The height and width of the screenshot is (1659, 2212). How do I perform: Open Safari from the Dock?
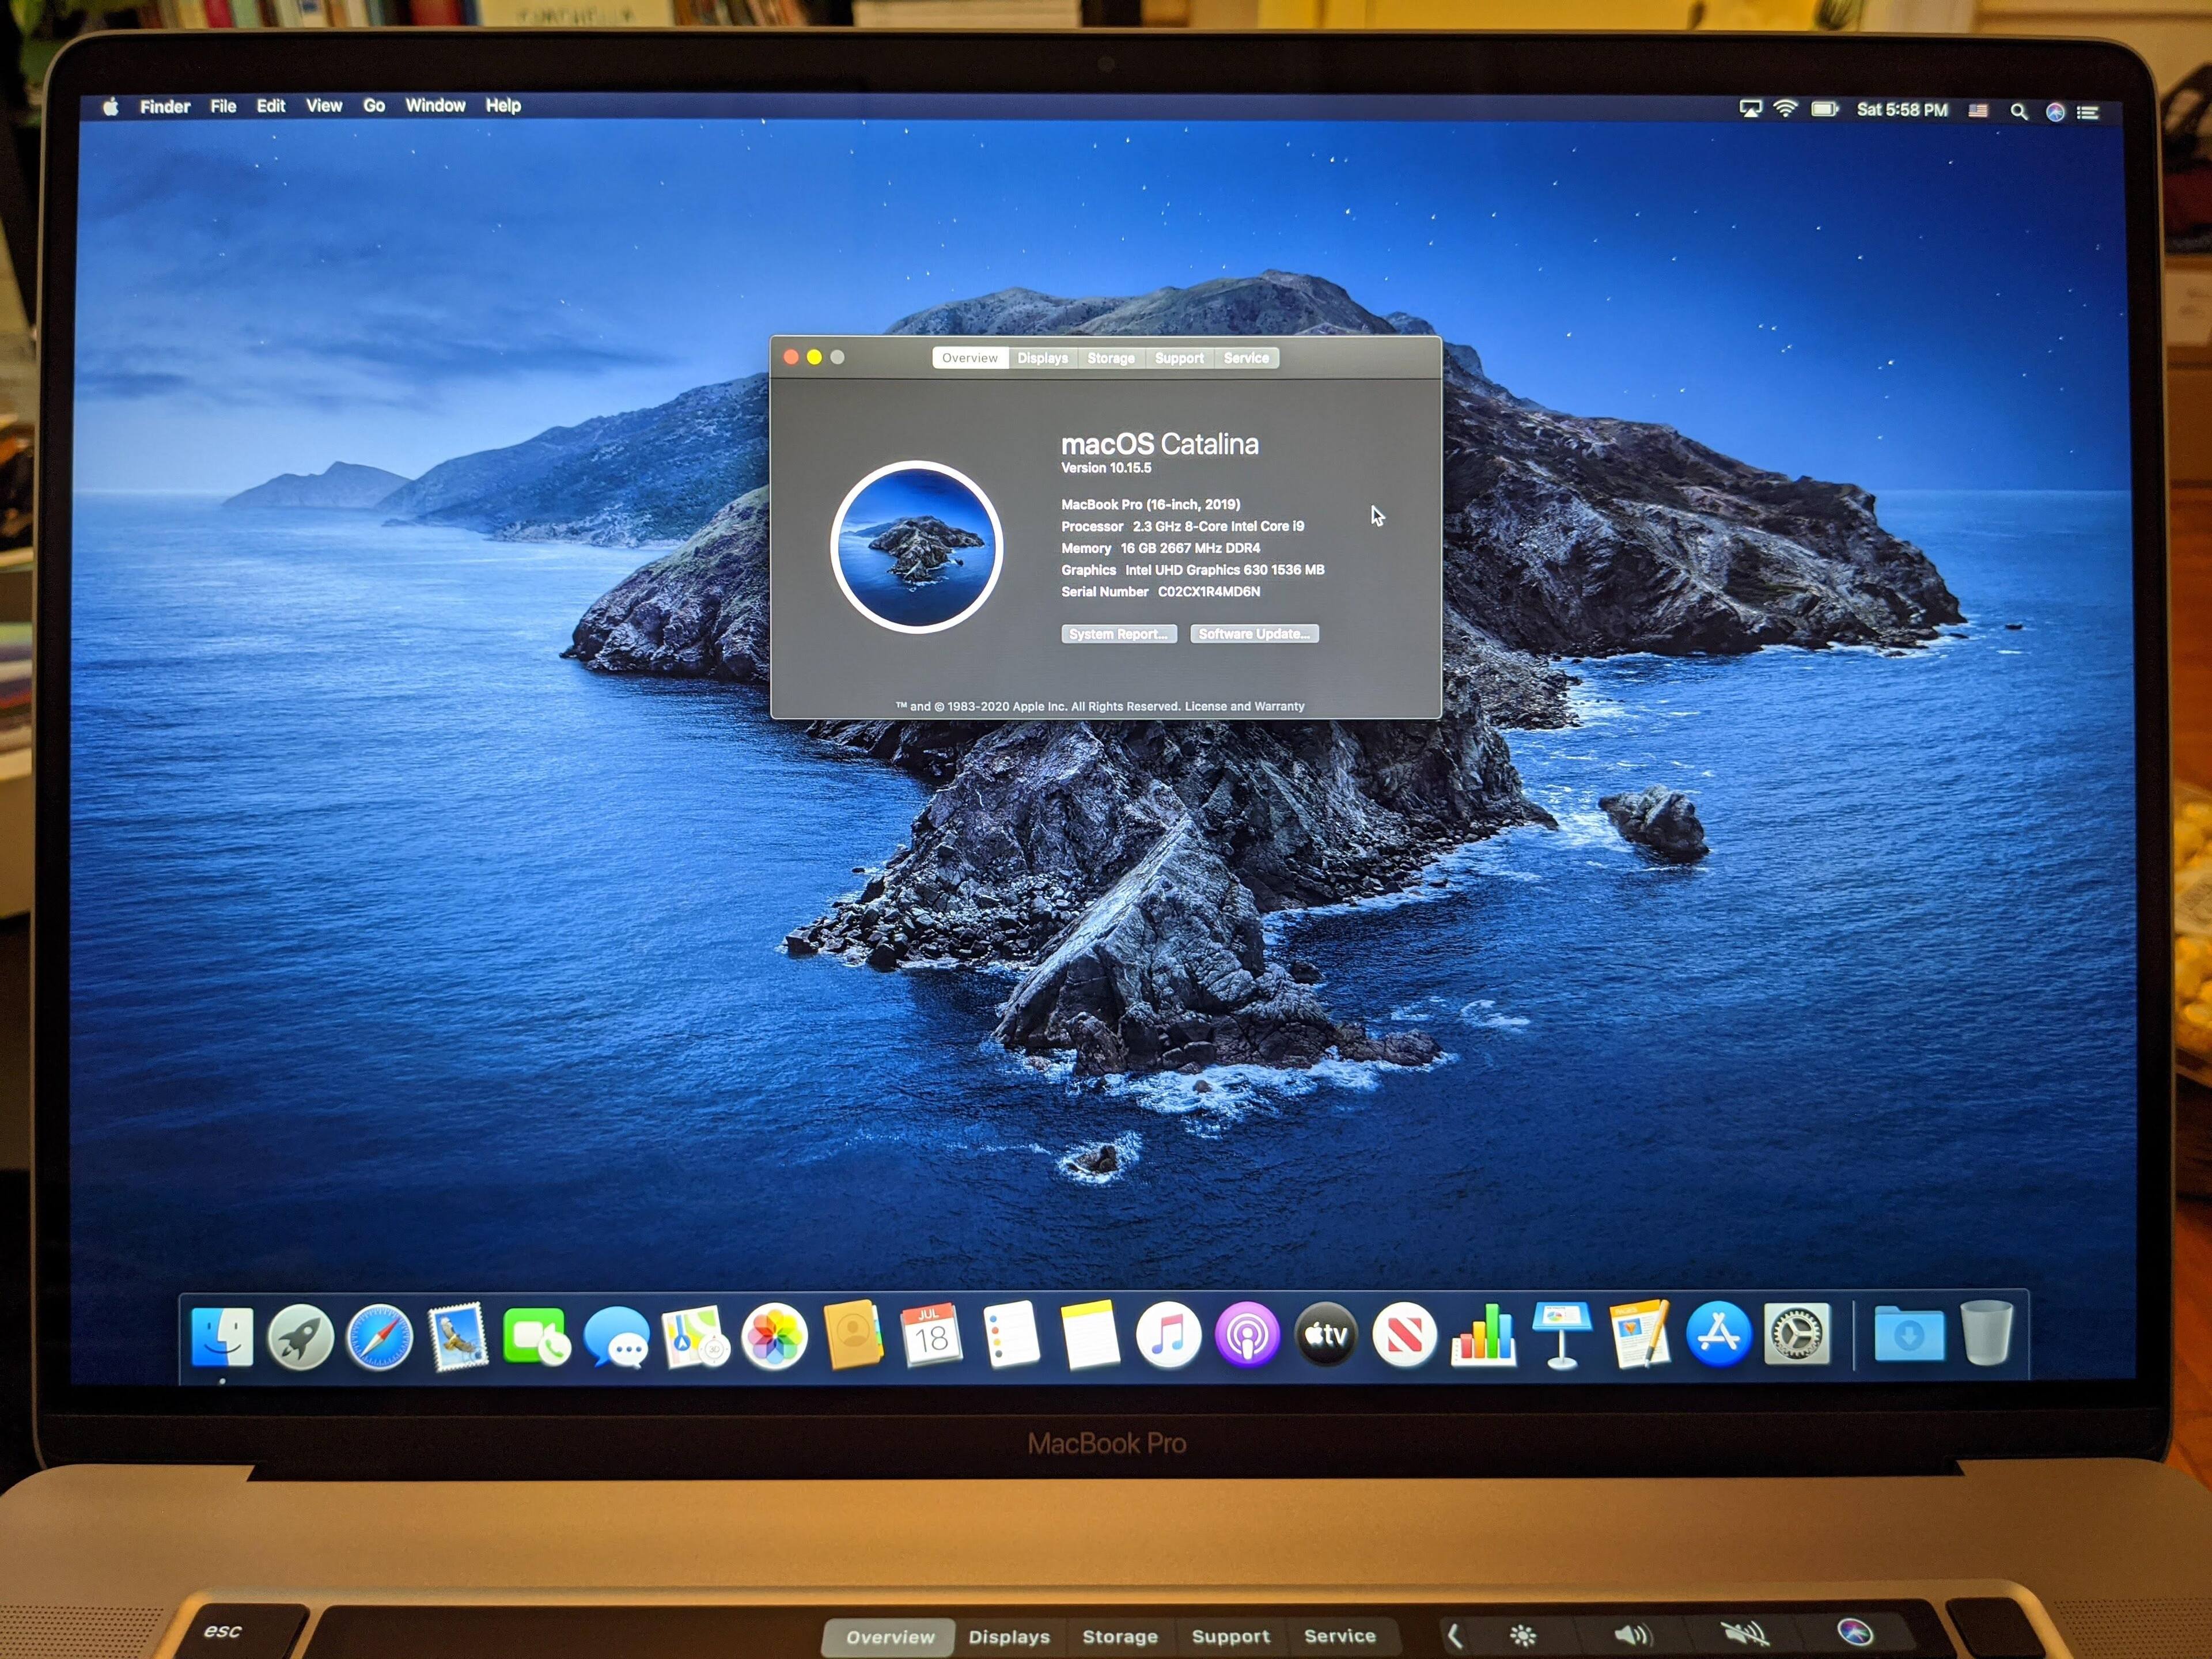(x=379, y=1337)
